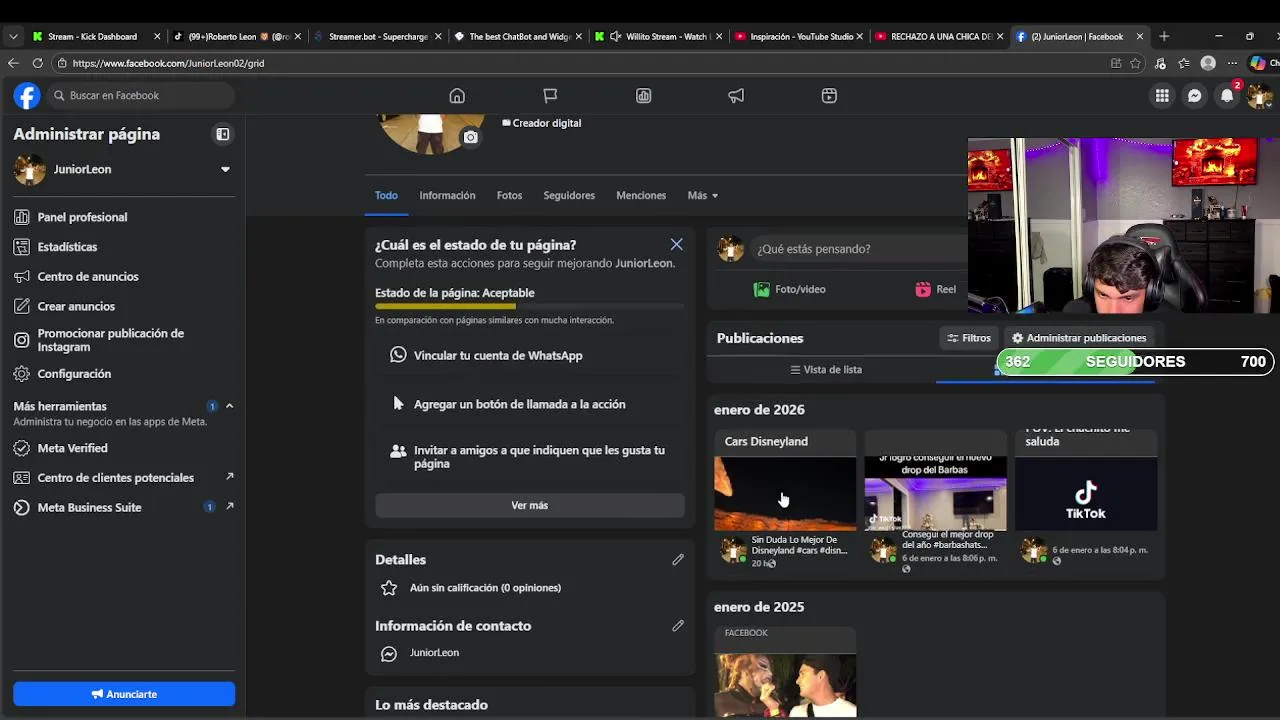This screenshot has height=720, width=1280.
Task: Open Meta Business Suite
Action: [x=124, y=507]
